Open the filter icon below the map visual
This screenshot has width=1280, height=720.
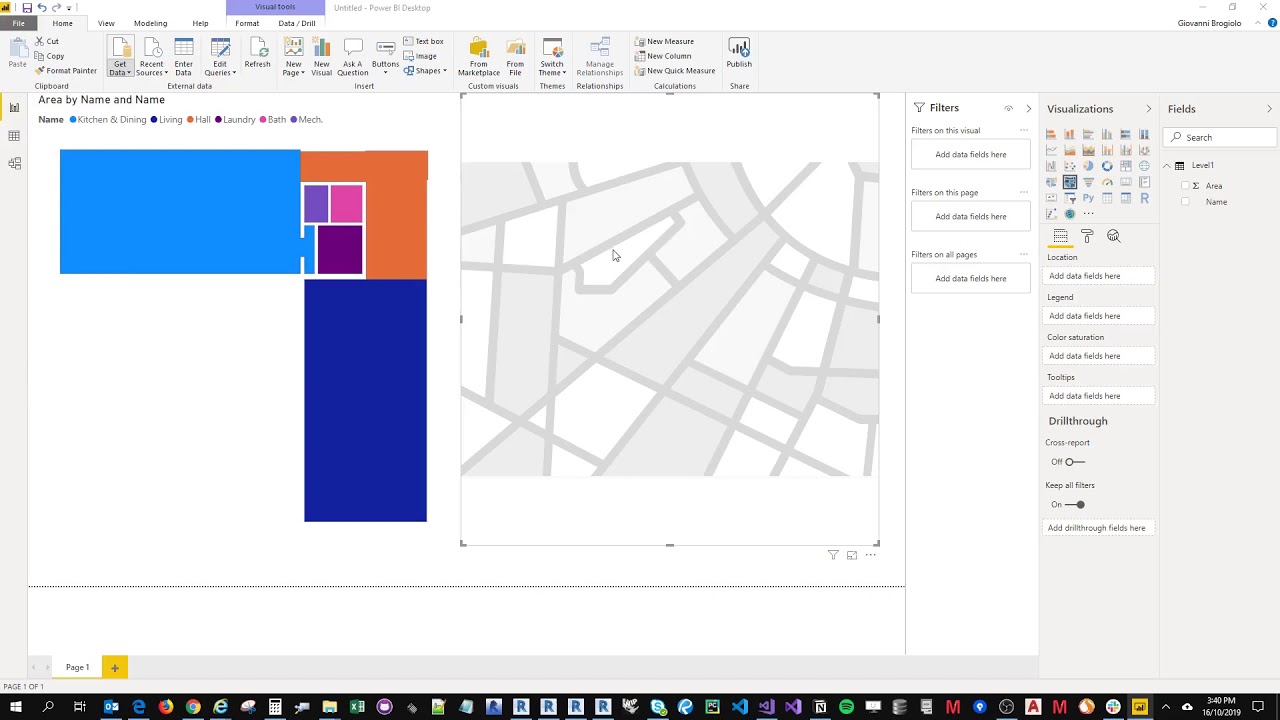click(833, 555)
